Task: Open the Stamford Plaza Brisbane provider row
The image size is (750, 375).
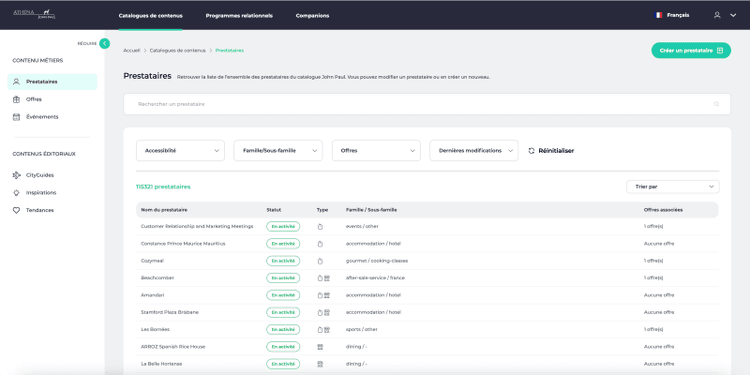Action: point(427,312)
